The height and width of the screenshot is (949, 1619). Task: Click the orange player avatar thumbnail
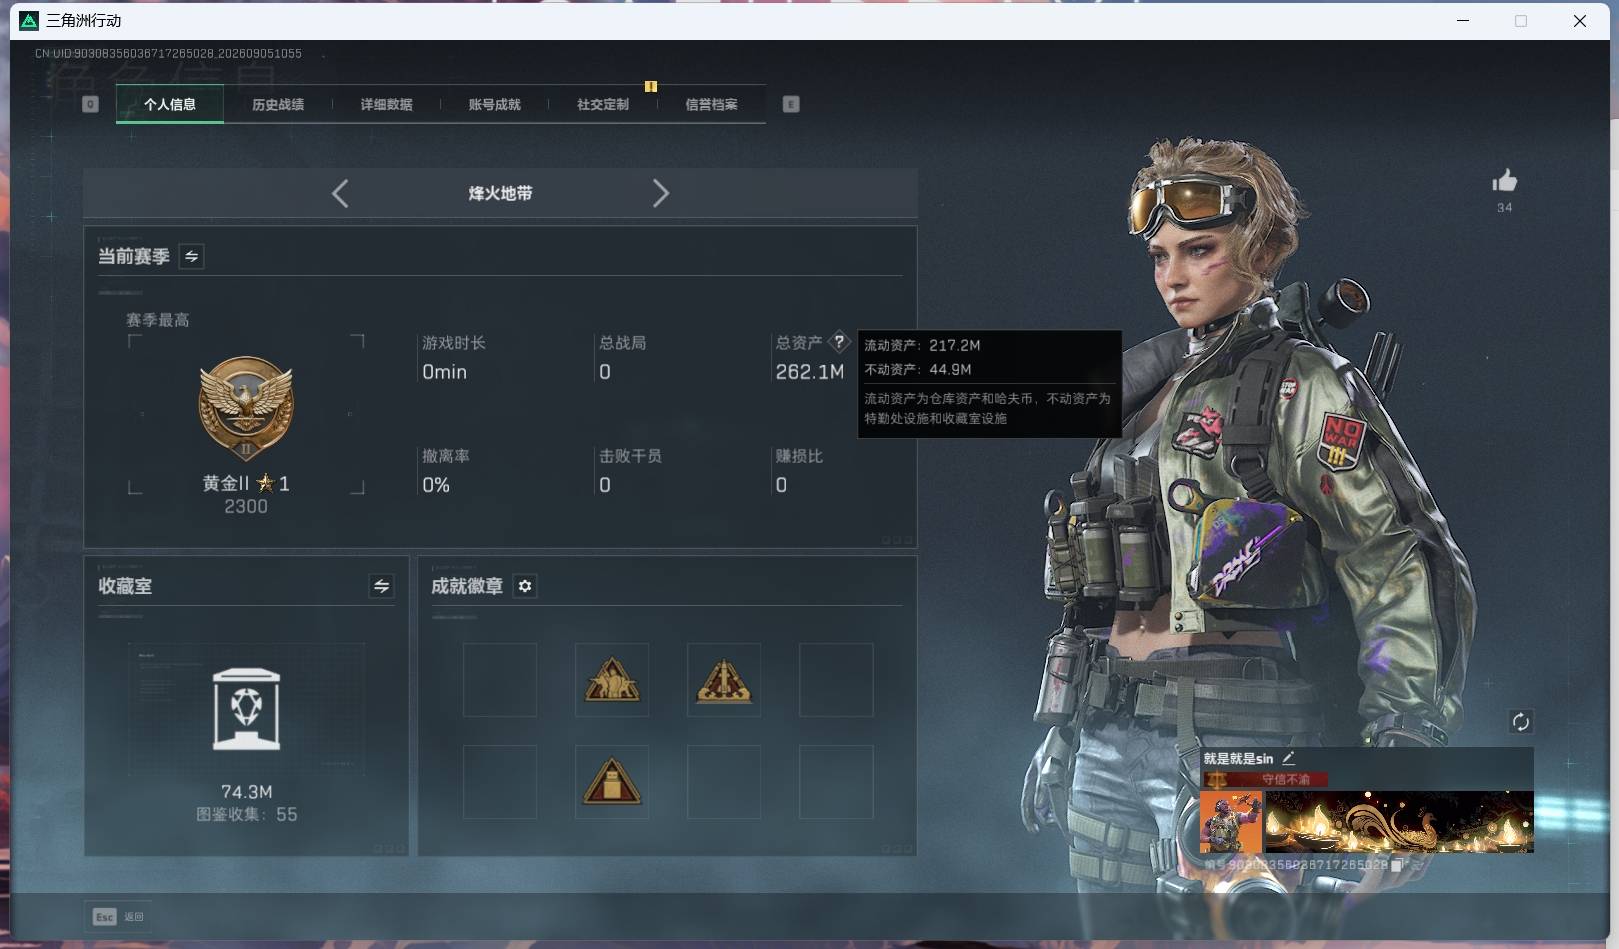click(1231, 822)
